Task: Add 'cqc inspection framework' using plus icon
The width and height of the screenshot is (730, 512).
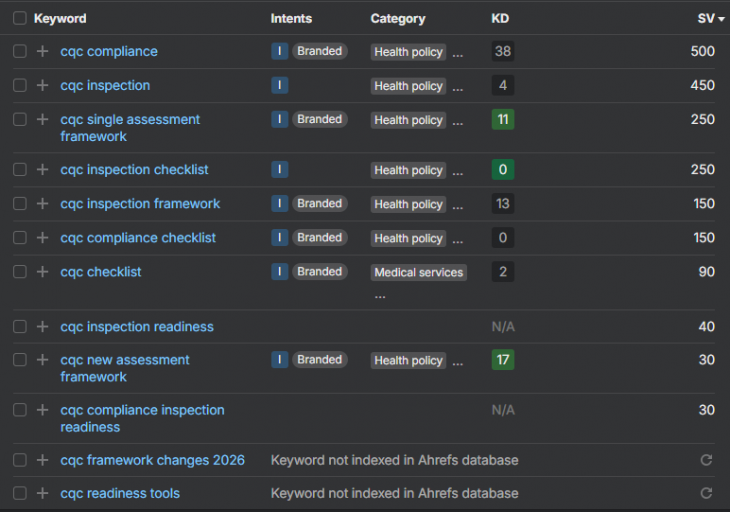Action: [x=42, y=203]
